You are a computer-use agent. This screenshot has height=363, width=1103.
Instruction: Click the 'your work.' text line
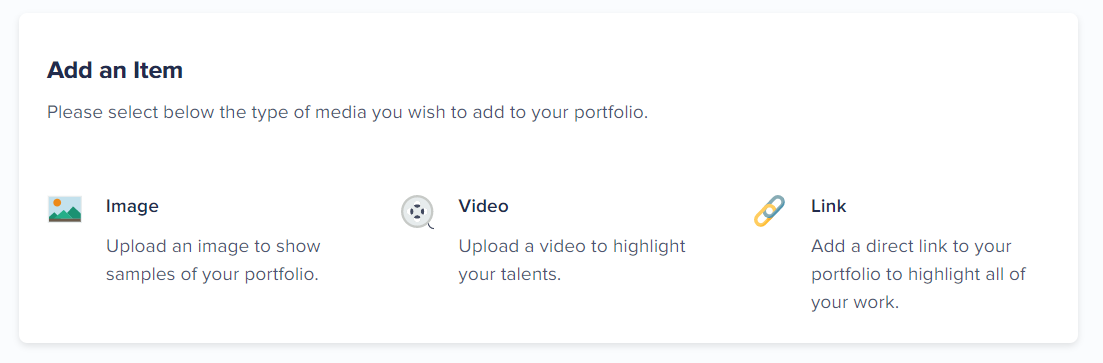(x=855, y=303)
